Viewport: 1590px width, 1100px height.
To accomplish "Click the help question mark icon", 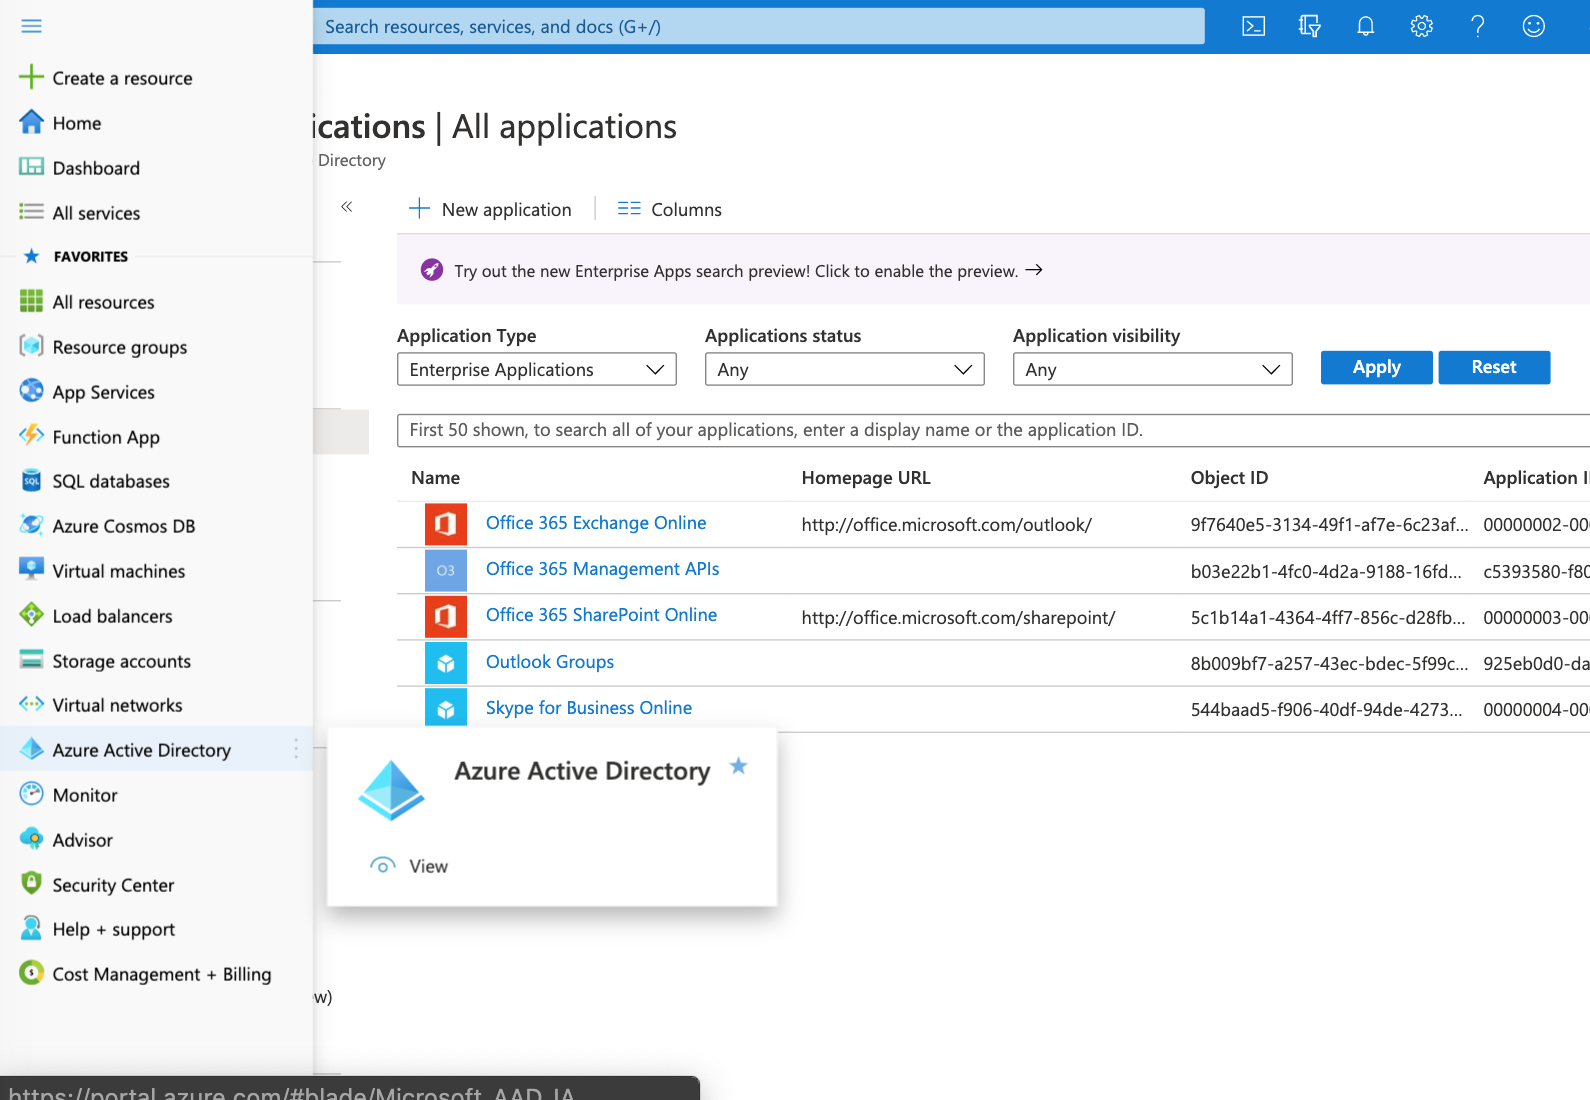I will 1477,27.
